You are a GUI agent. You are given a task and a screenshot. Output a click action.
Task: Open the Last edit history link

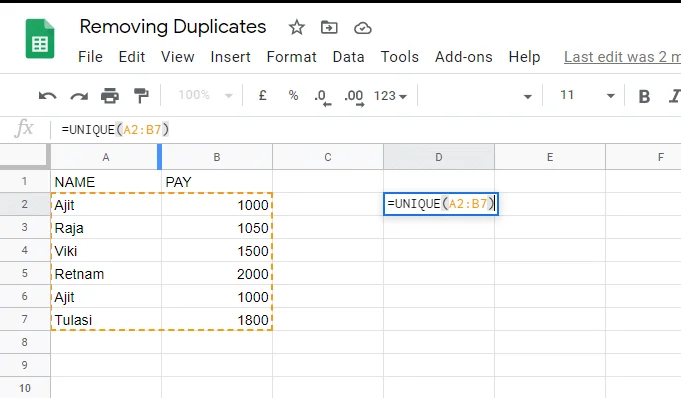pos(622,57)
